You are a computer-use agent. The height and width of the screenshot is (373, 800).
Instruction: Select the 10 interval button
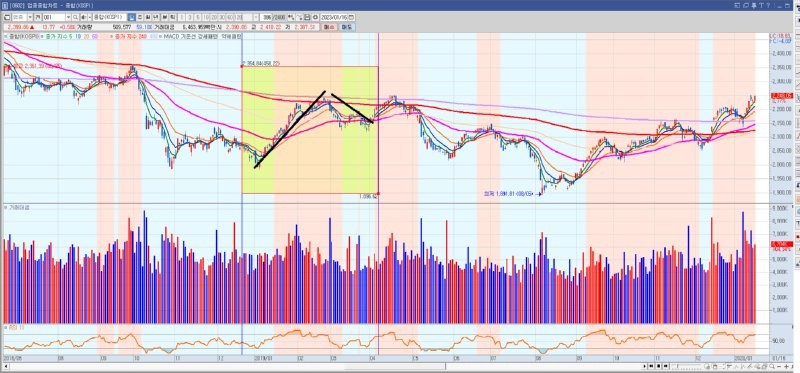click(x=206, y=17)
